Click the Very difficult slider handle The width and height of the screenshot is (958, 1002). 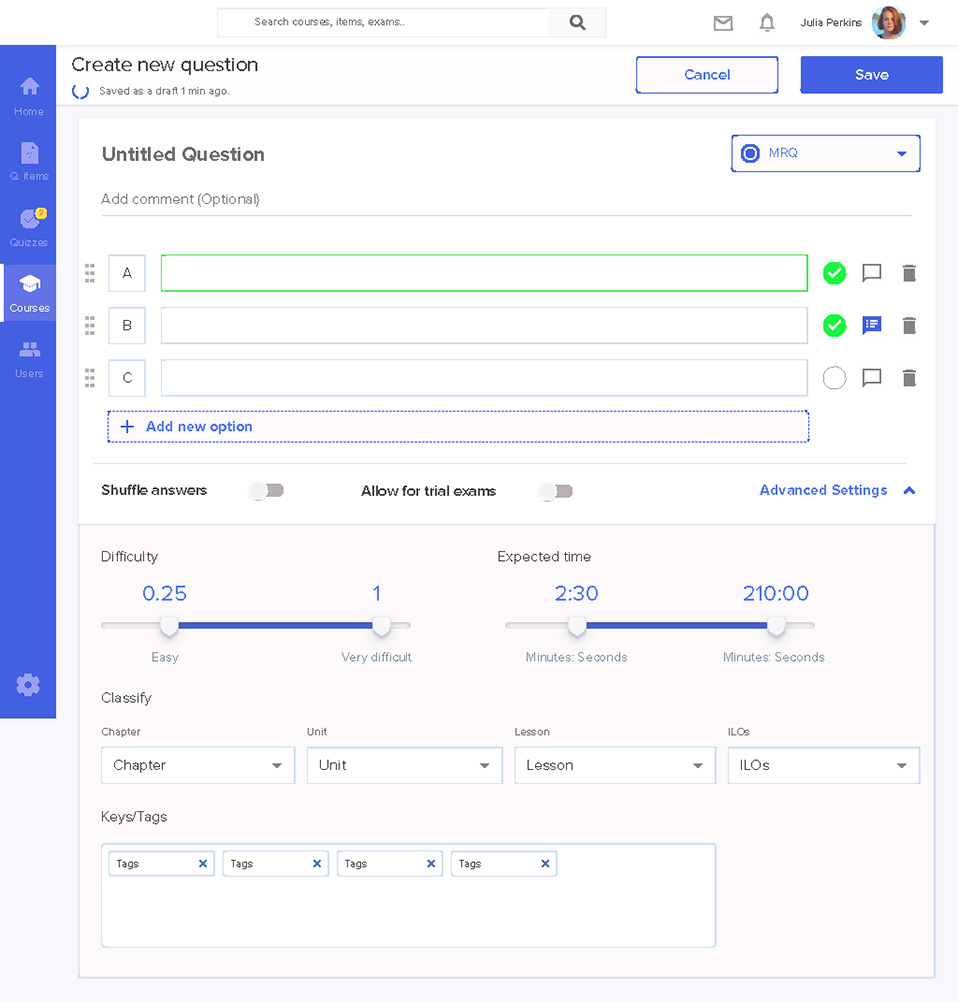[x=382, y=626]
